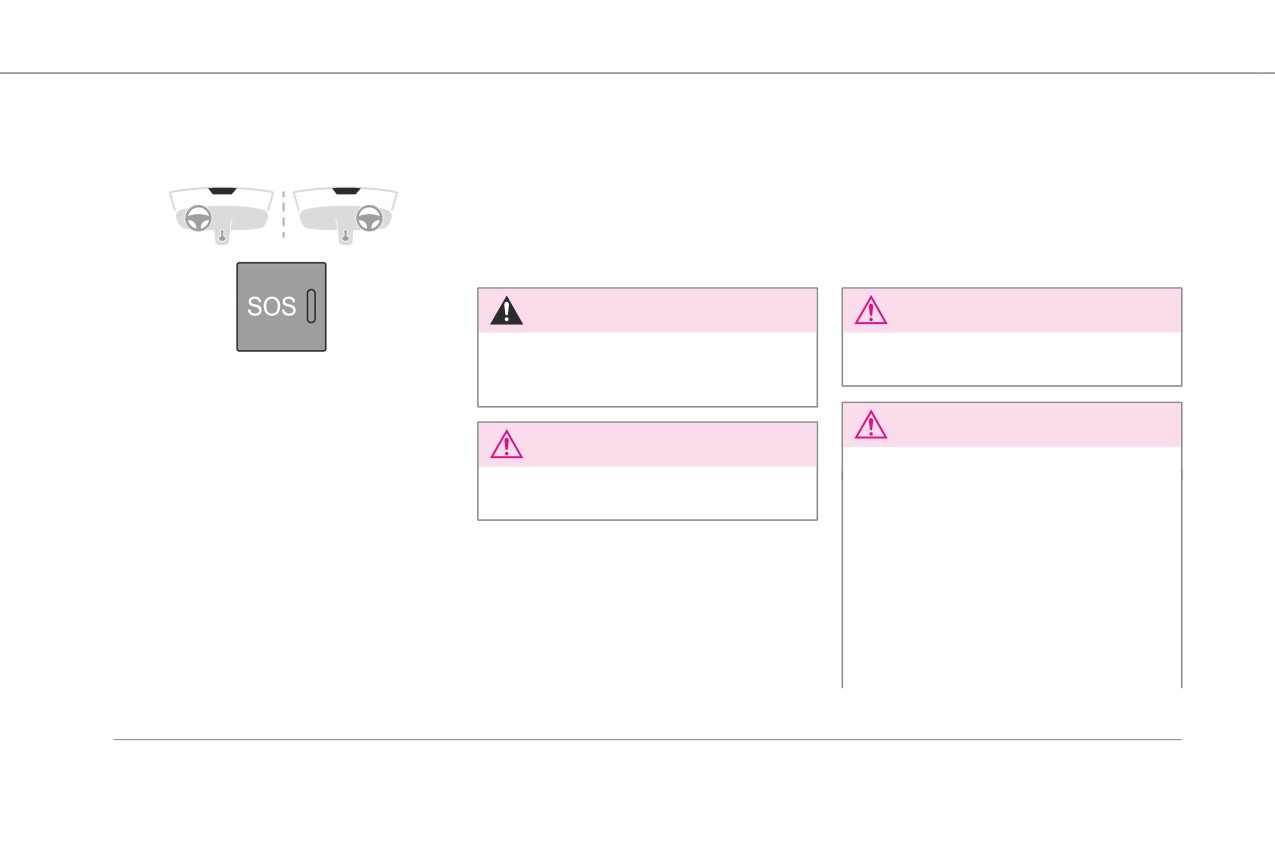Click pink caution triangle below the black-warning box
This screenshot has width=1275, height=860.
tap(507, 445)
